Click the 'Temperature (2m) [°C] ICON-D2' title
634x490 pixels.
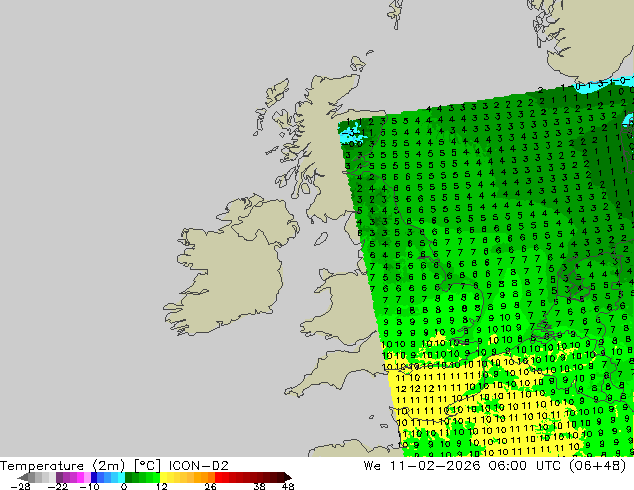pos(114,466)
